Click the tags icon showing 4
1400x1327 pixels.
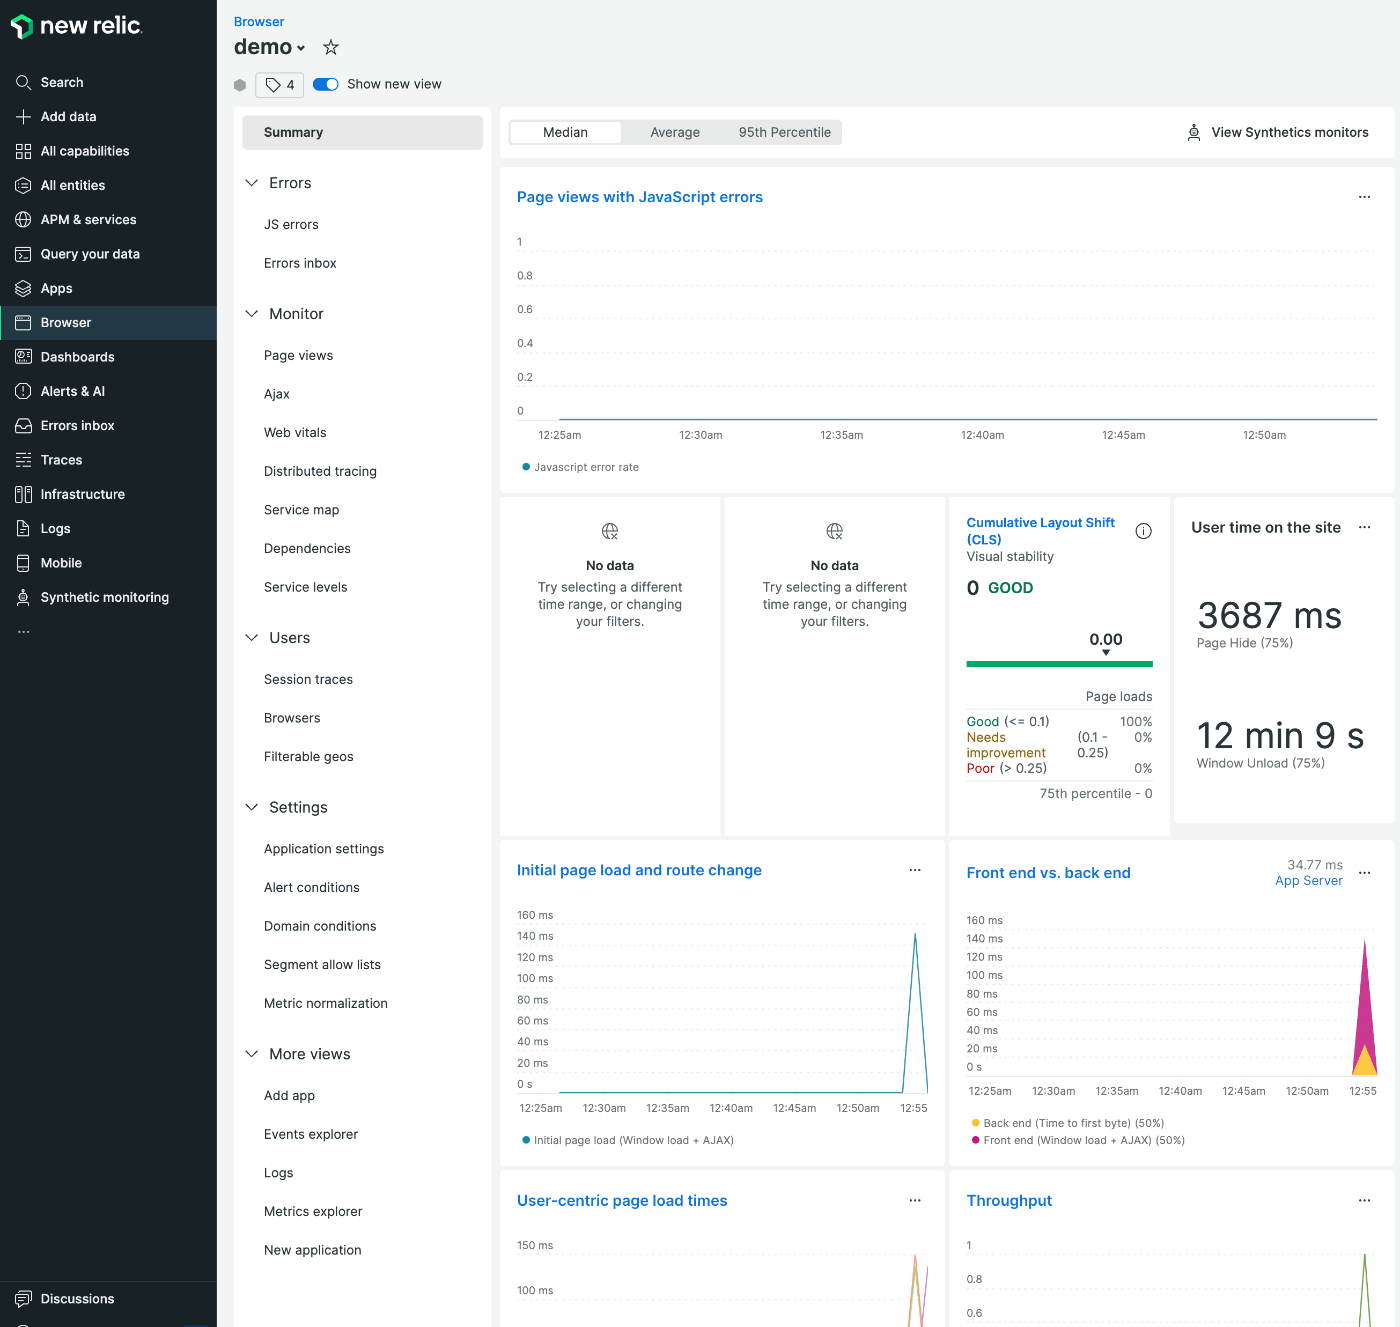coord(279,85)
